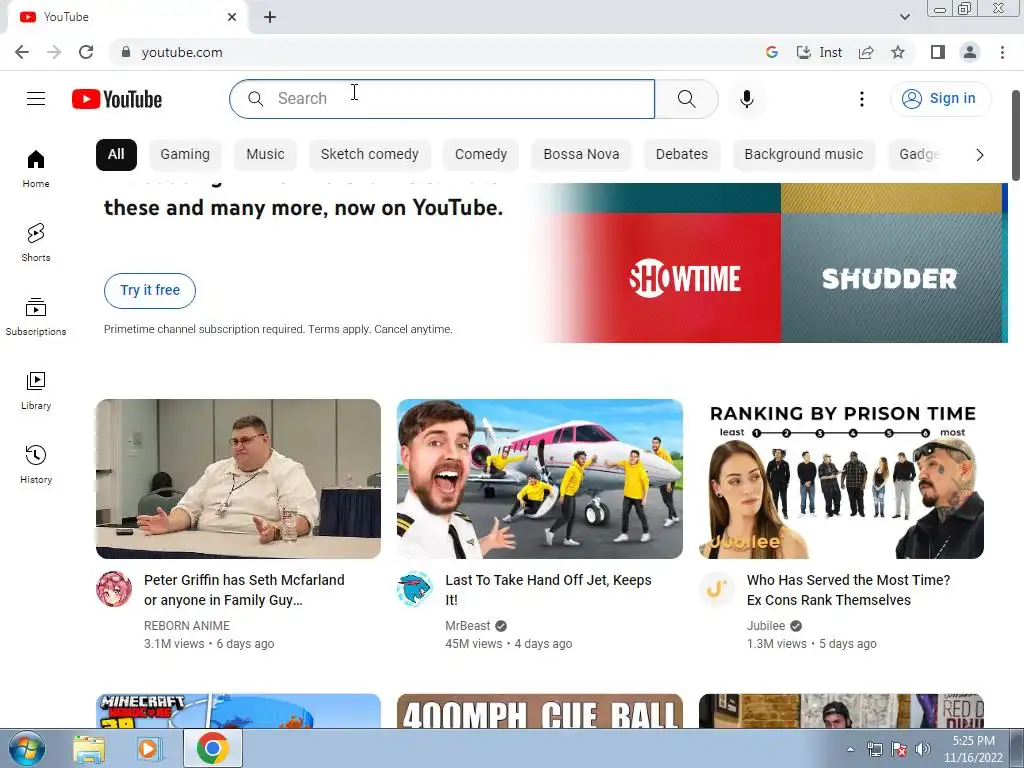Open Shorts from the sidebar
Image resolution: width=1024 pixels, height=768 pixels.
click(x=36, y=242)
